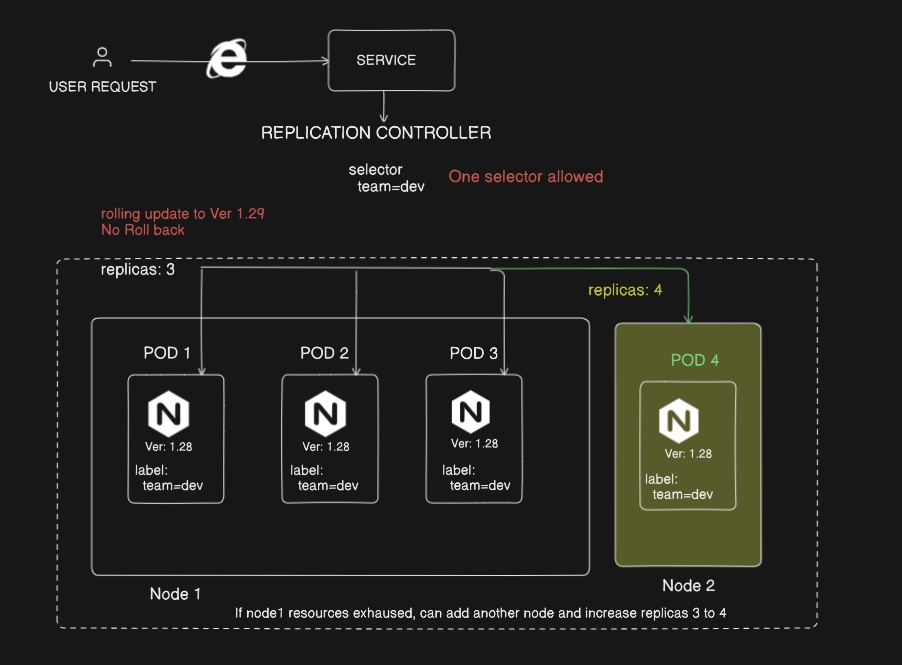Screen dimensions: 902x665
Task: Select the "replicas: 3" label
Action: (x=138, y=271)
